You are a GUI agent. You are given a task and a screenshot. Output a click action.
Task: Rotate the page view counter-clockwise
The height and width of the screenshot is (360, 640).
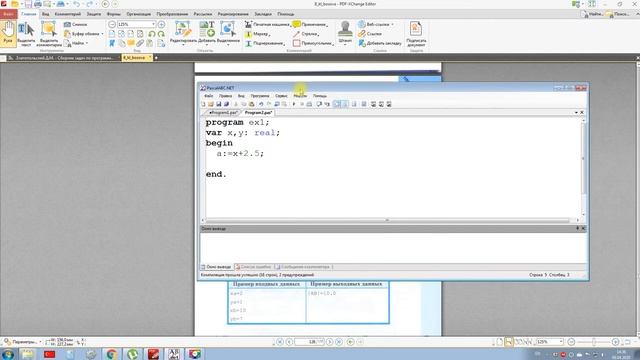click(151, 34)
